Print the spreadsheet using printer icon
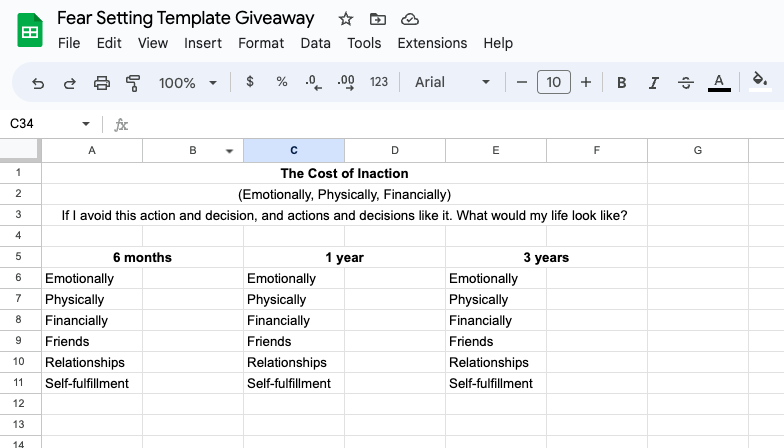Image resolution: width=784 pixels, height=448 pixels. coord(101,83)
